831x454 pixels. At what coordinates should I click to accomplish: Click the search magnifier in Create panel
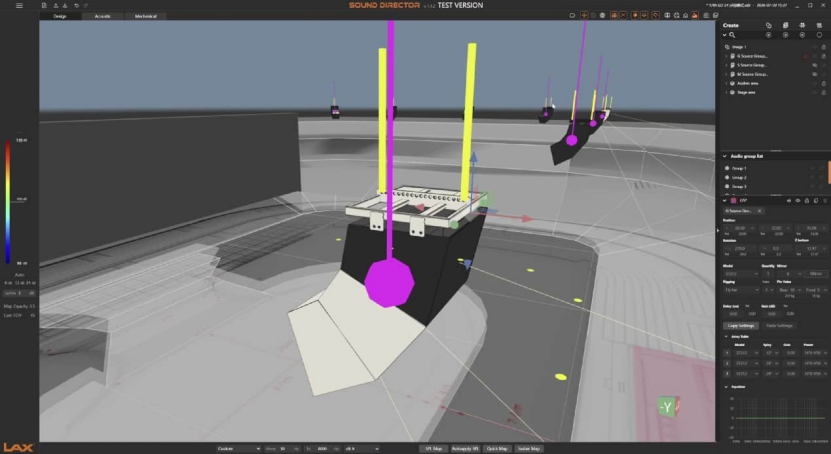coord(732,35)
